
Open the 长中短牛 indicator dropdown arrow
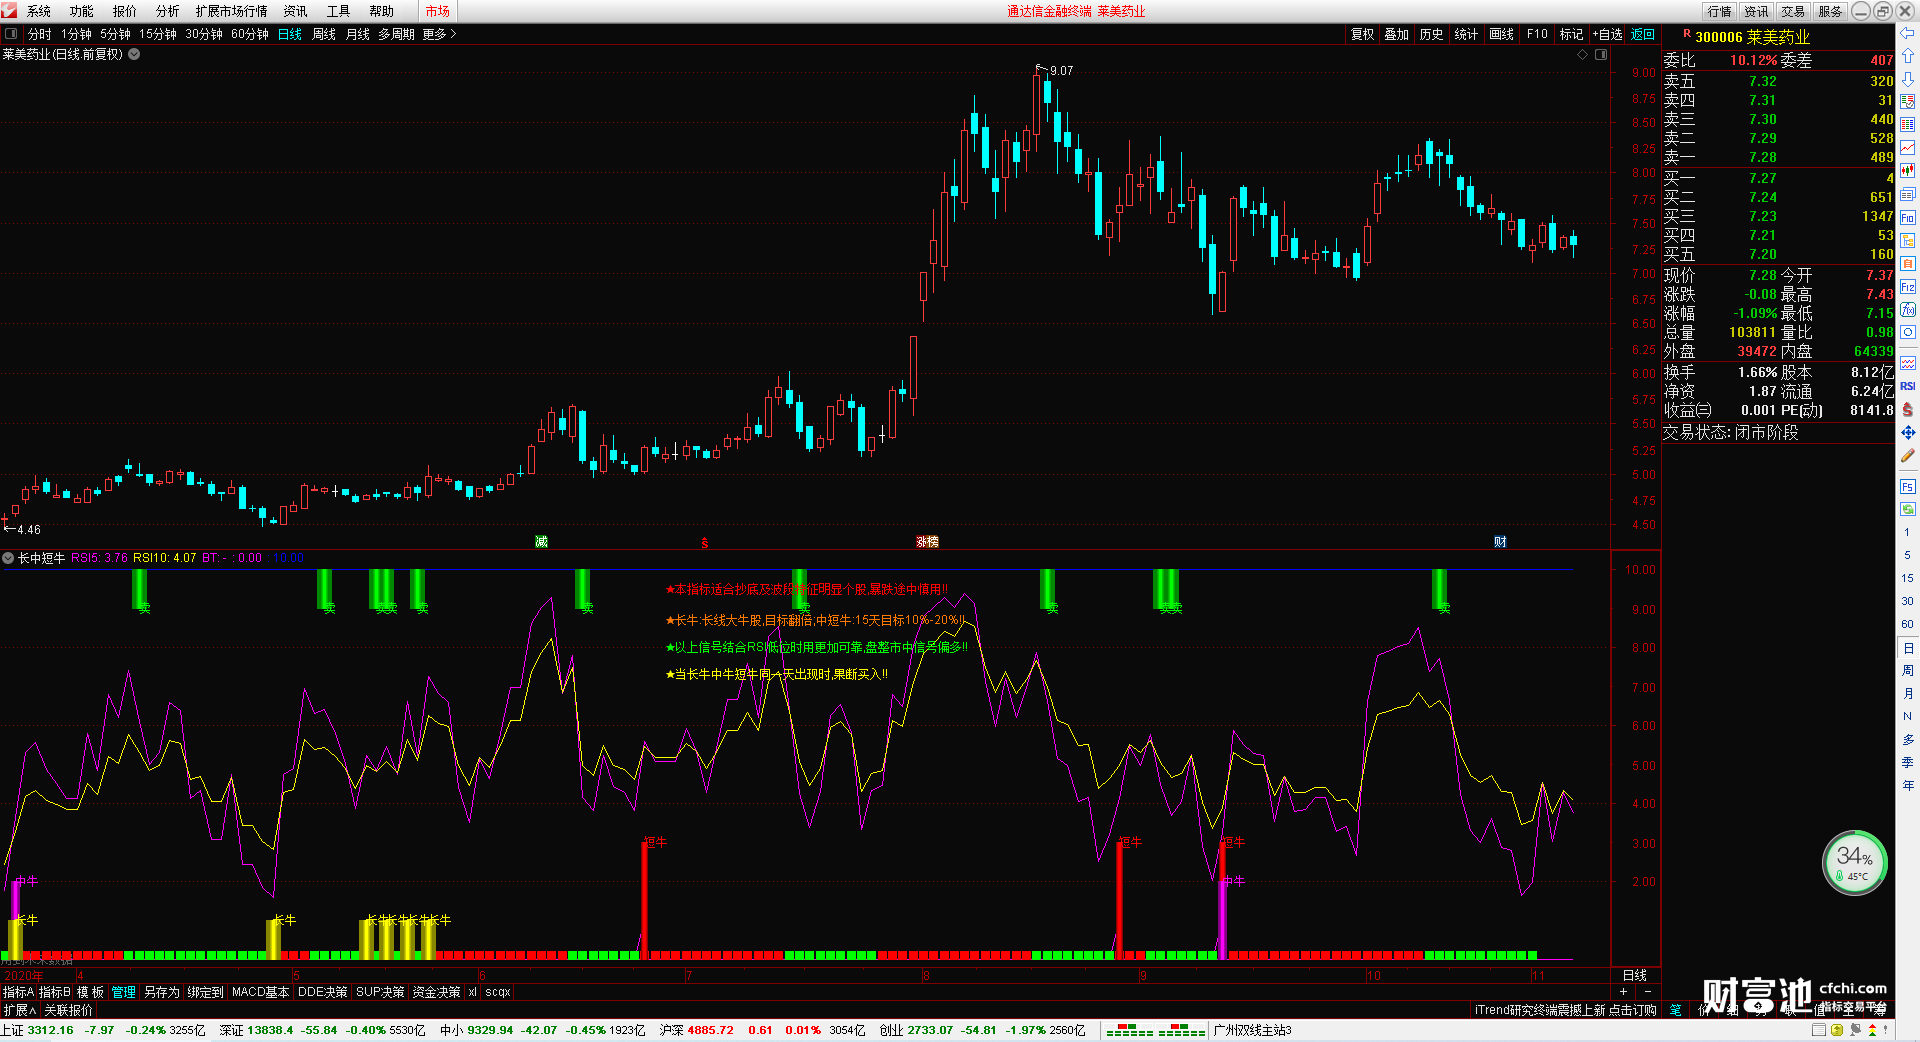click(x=8, y=558)
